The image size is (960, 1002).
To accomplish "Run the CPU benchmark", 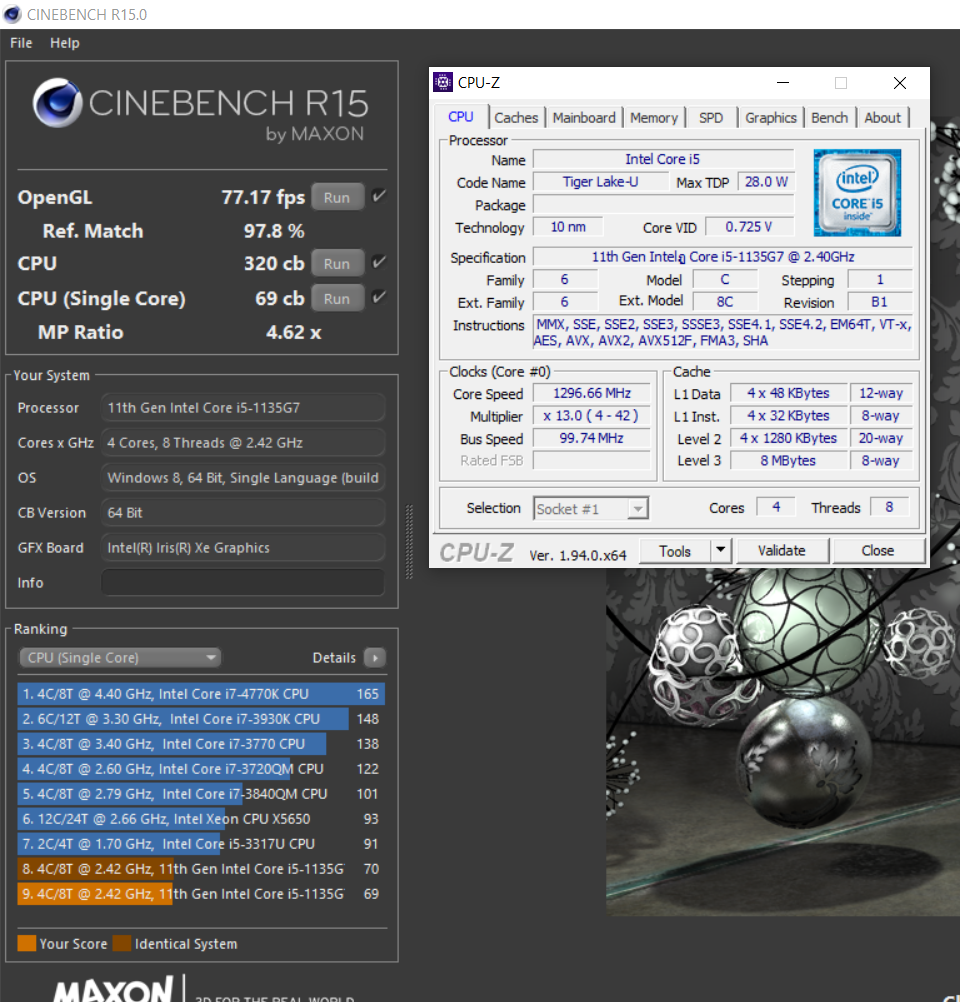I will (x=337, y=263).
